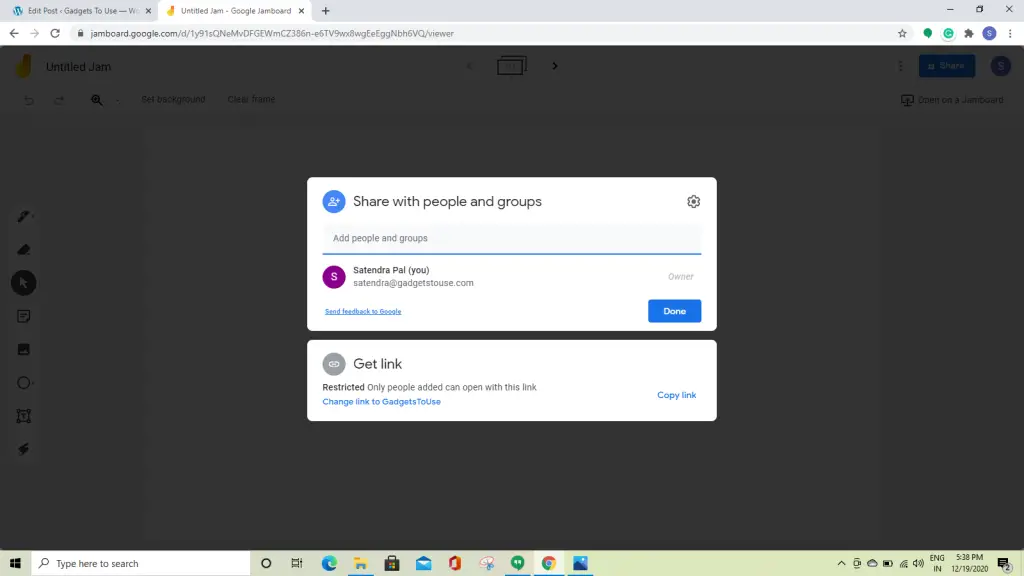This screenshot has width=1024, height=576.
Task: Open the Chrome profile avatar in toolbar
Action: click(x=989, y=33)
